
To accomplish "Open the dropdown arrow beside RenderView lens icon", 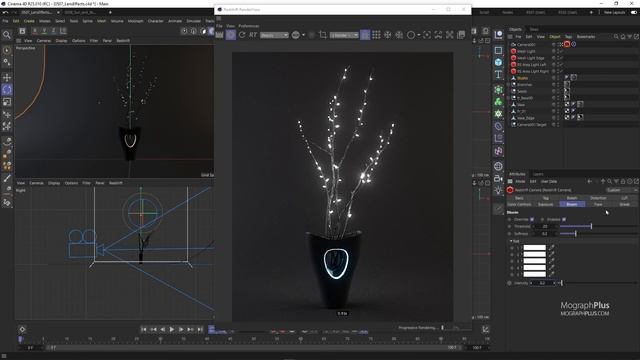I will point(303,35).
